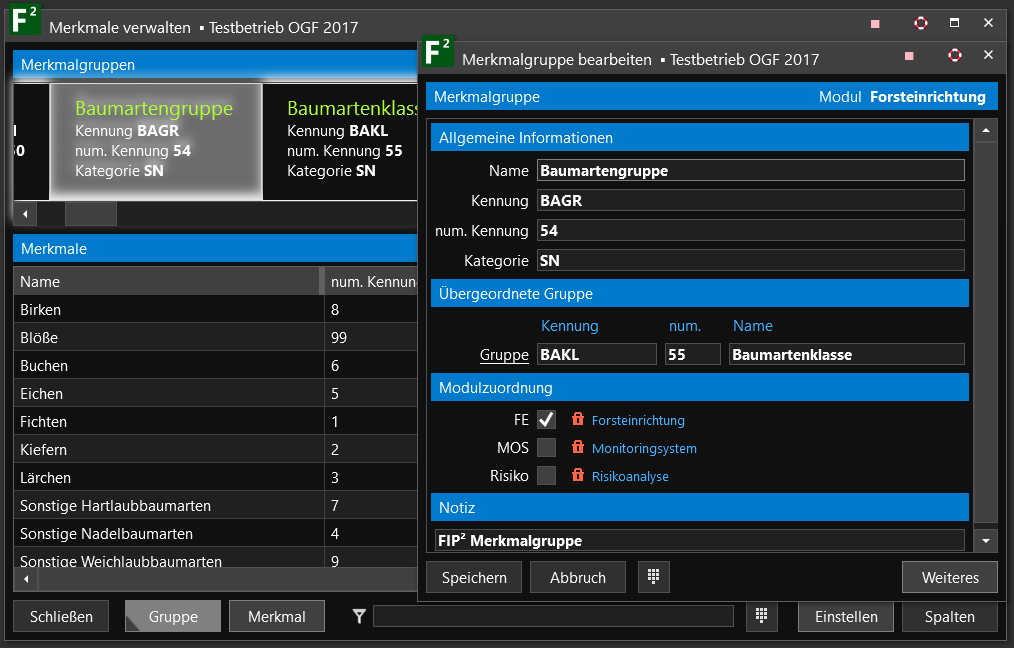1014x648 pixels.
Task: Click into the Name input field
Action: [750, 170]
